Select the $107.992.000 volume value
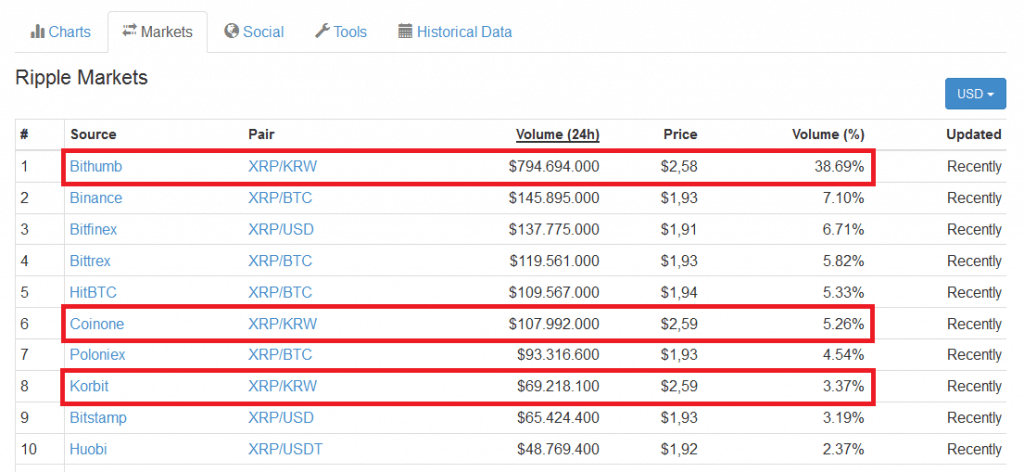 (554, 324)
